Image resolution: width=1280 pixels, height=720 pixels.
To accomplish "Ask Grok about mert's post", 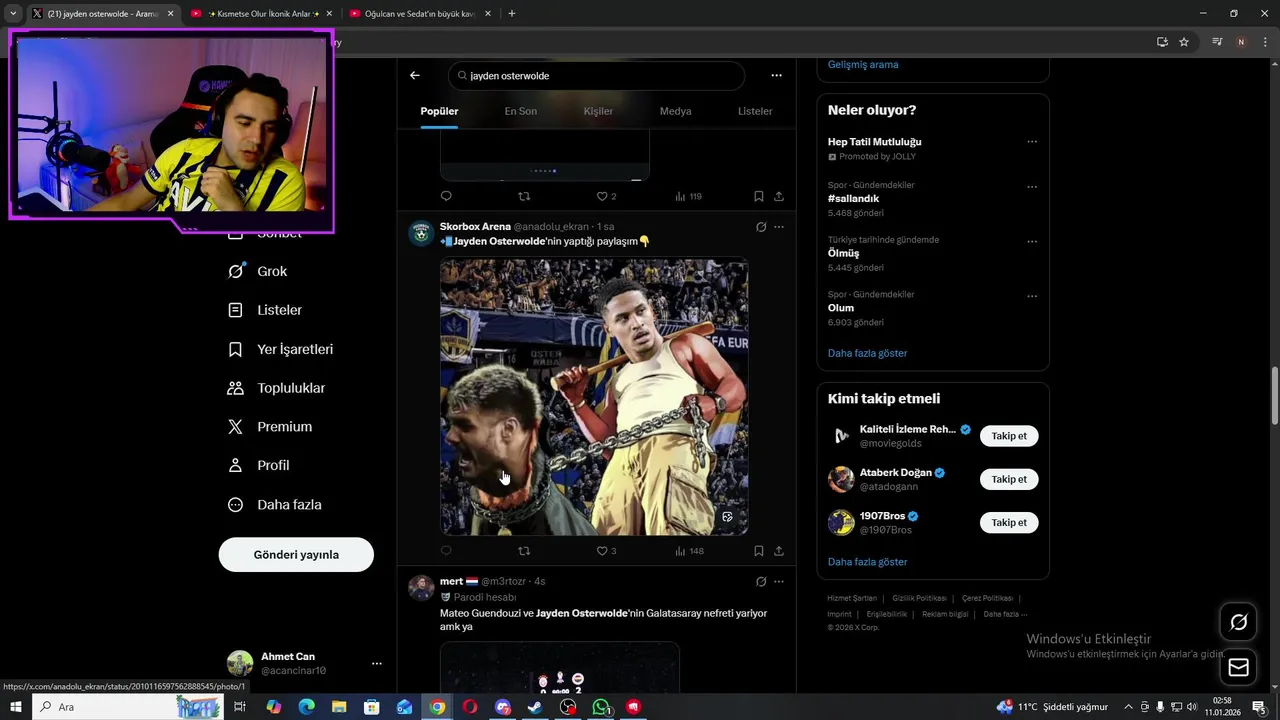I will coord(761,581).
